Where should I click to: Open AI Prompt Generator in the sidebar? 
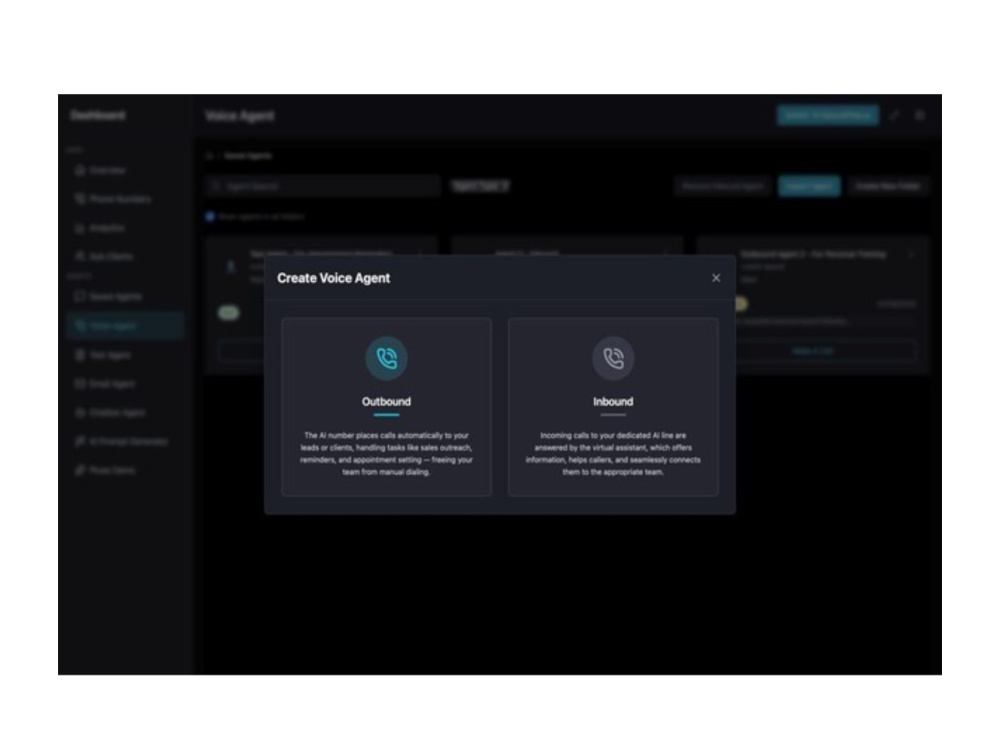[x=121, y=441]
